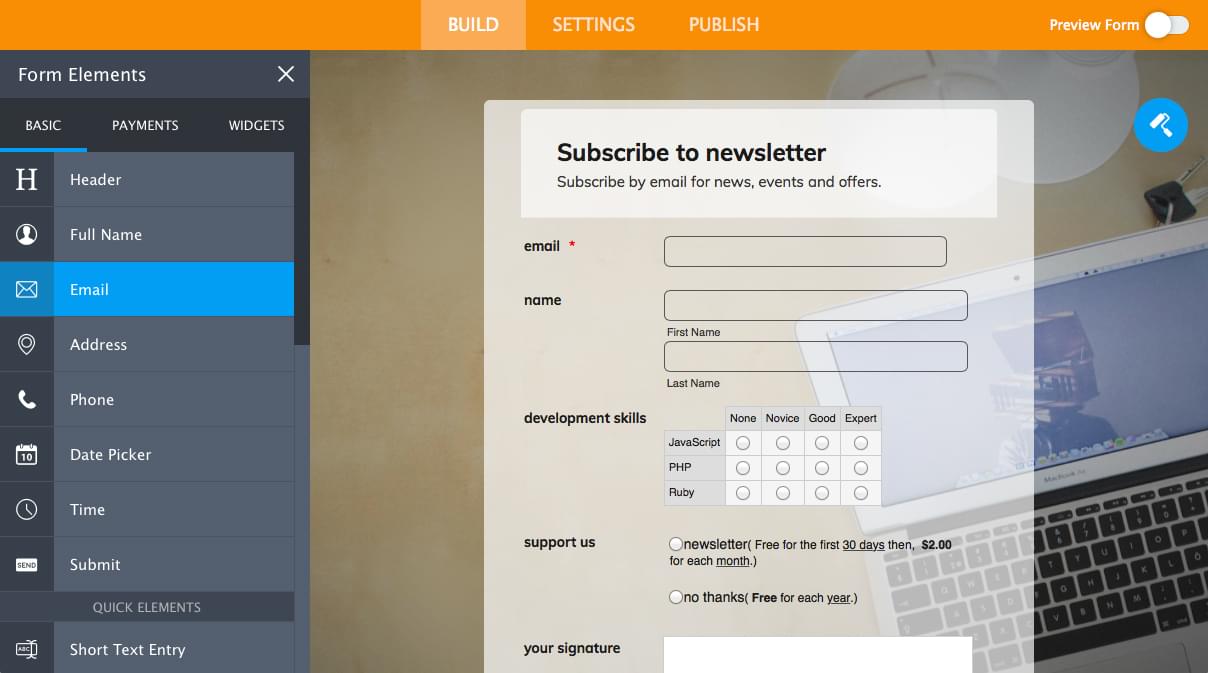The width and height of the screenshot is (1208, 673).
Task: Click the First Name text box
Action: point(815,305)
